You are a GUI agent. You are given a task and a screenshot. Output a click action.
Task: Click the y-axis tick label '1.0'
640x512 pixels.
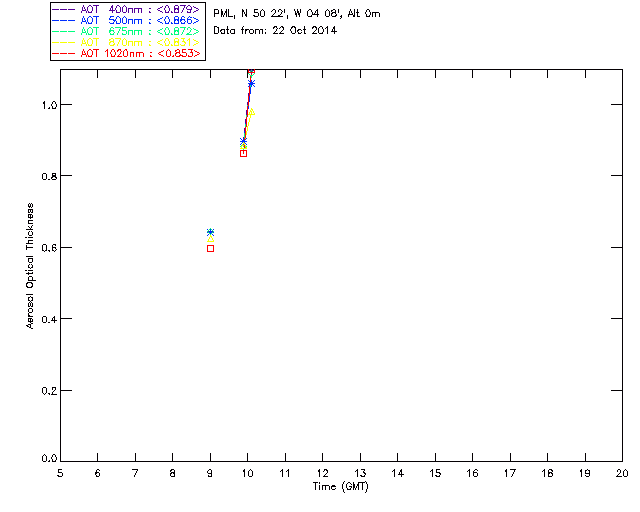pyautogui.click(x=49, y=105)
